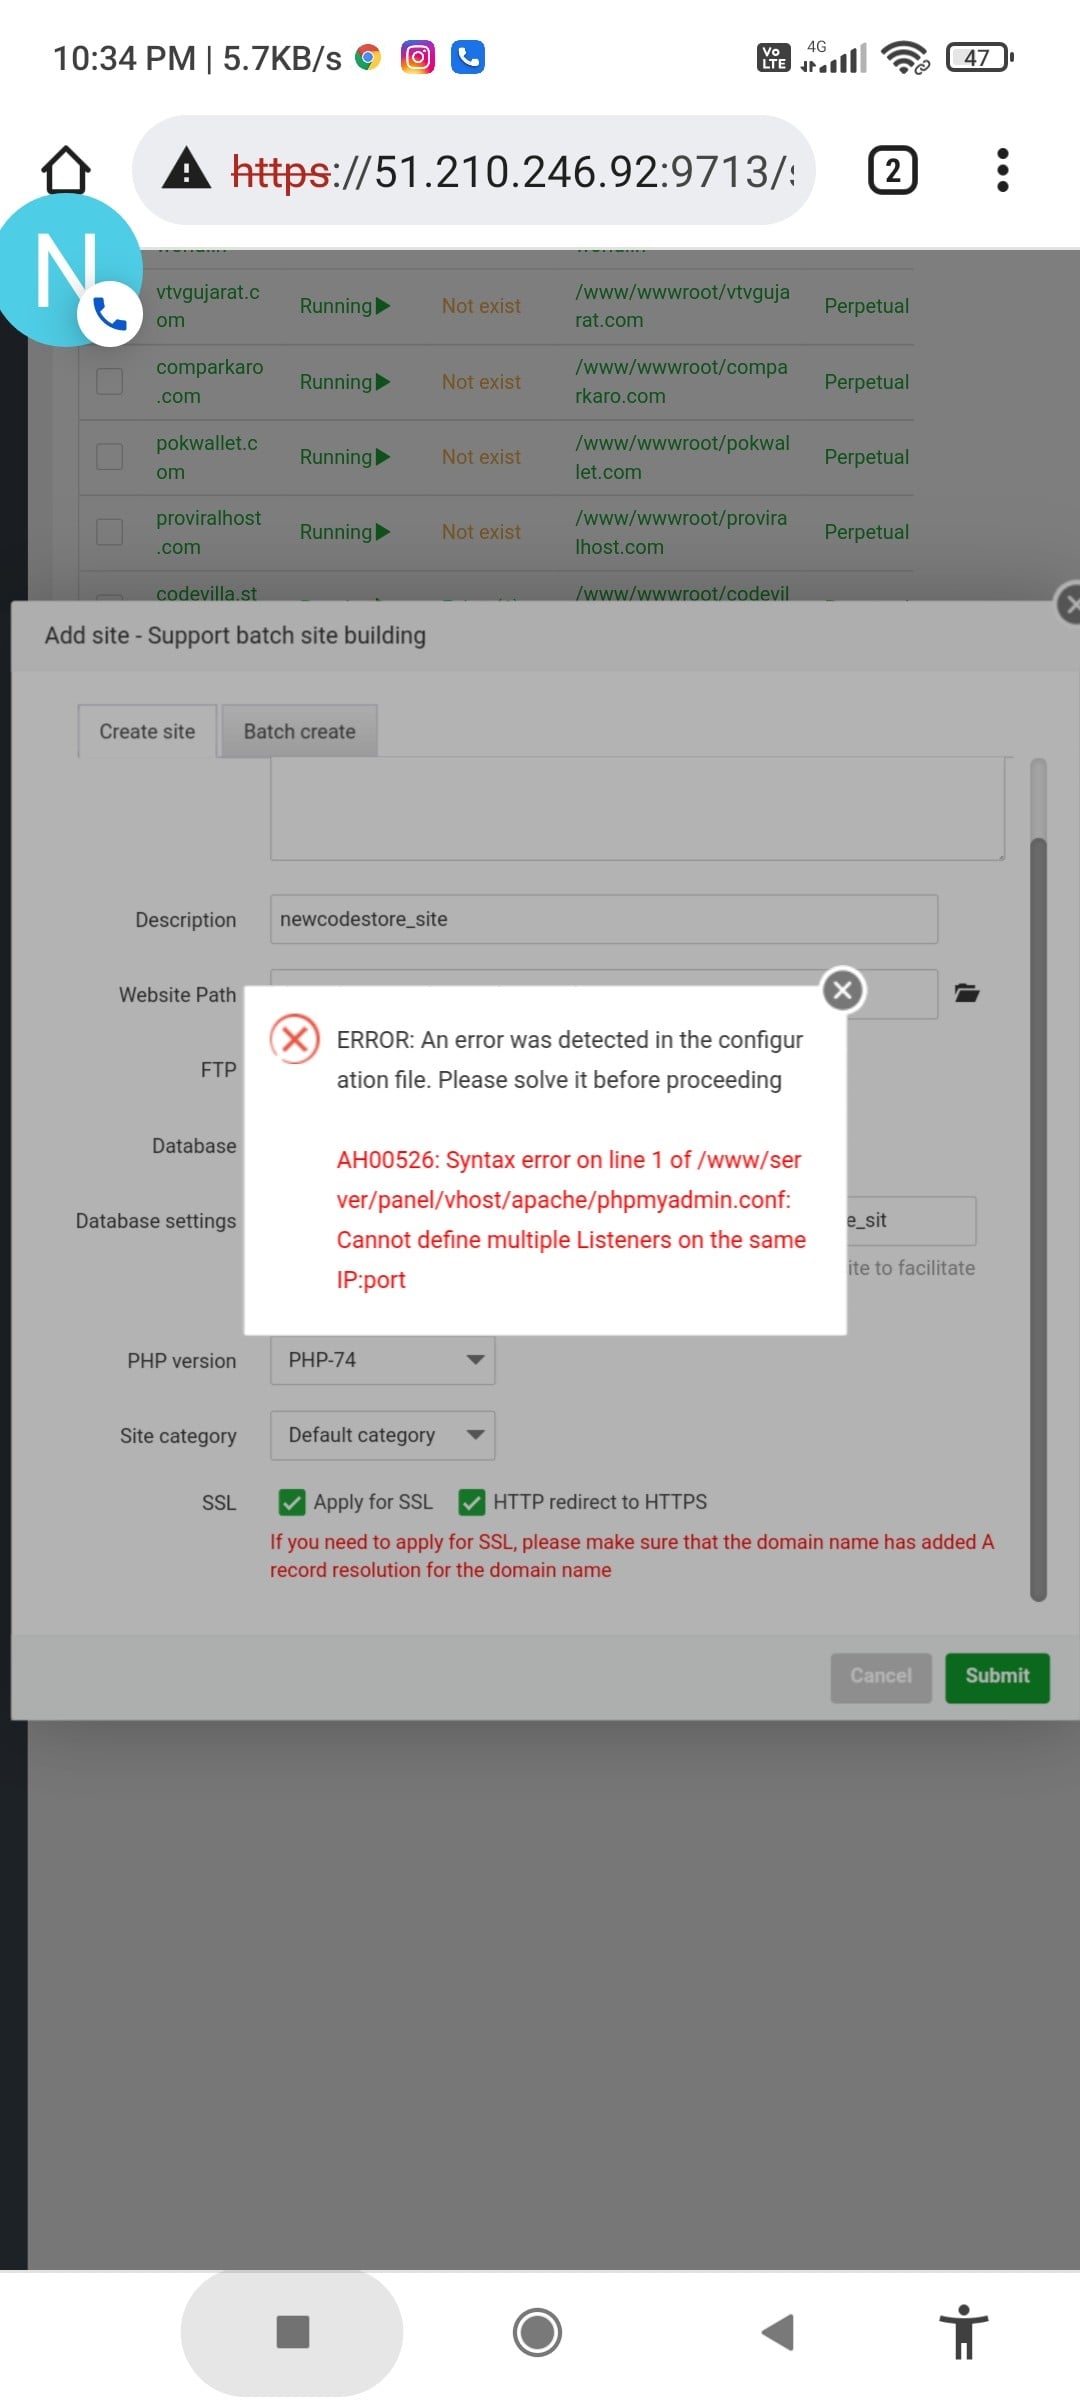Select the pokwallet.com row checkbox
This screenshot has height=2400, width=1080.
pyautogui.click(x=109, y=457)
